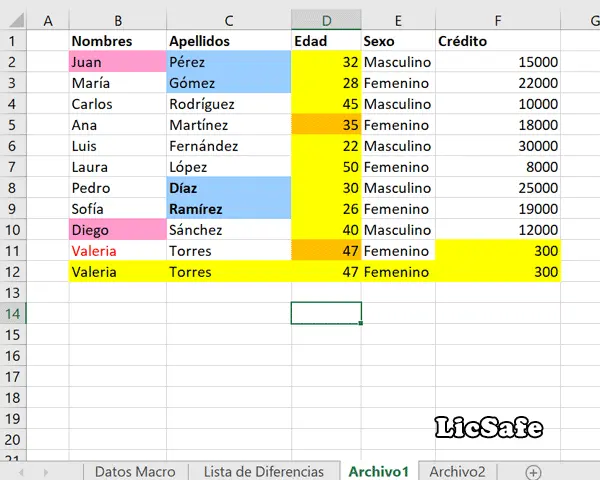The height and width of the screenshot is (480, 600).
Task: Go to previous sheet using left arrow
Action: (21, 472)
